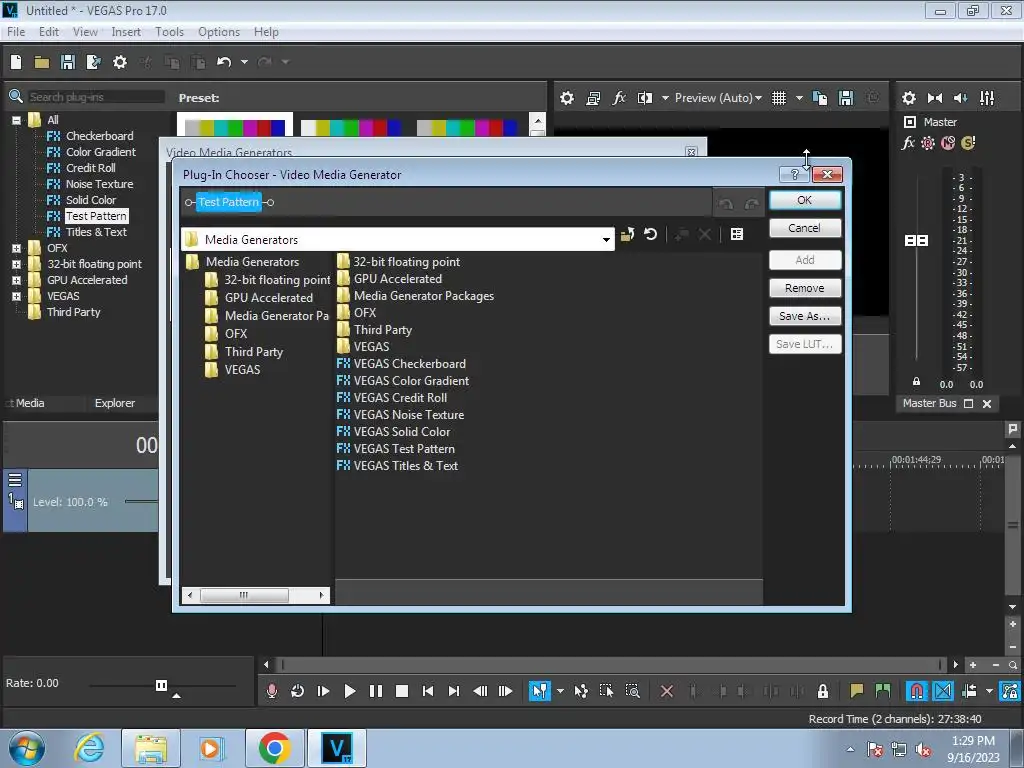The width and height of the screenshot is (1024, 768).
Task: Open the Insert menu
Action: [126, 31]
